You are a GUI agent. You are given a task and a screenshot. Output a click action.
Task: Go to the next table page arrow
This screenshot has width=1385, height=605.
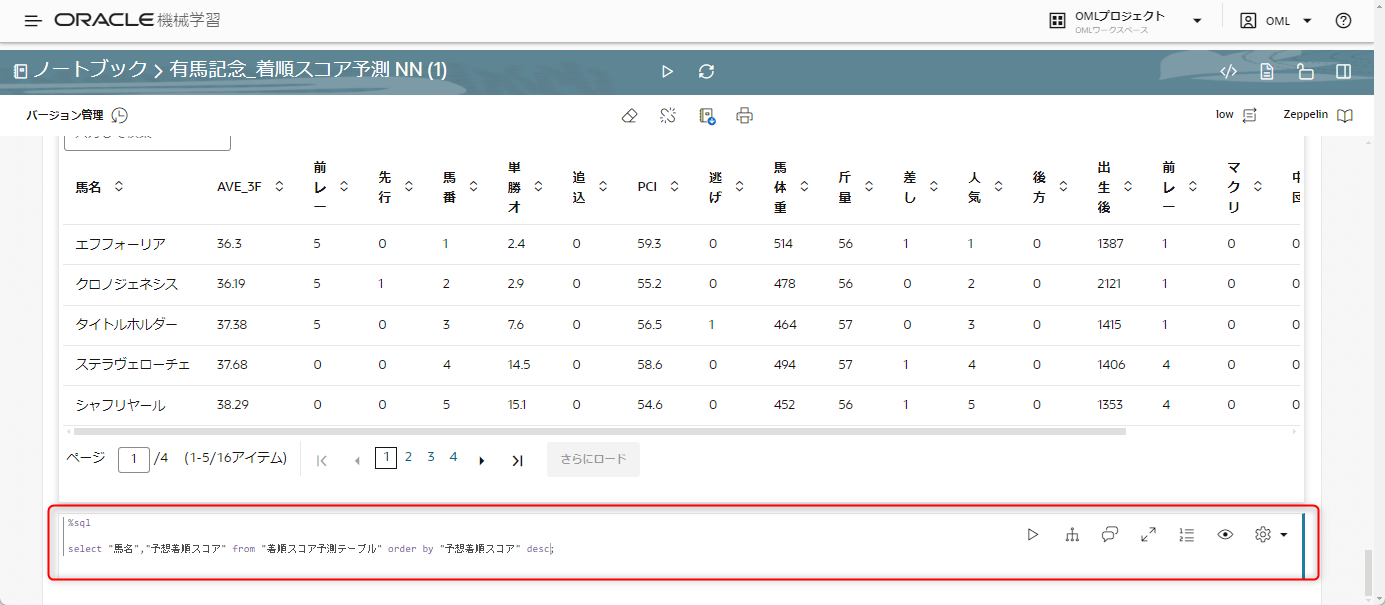(x=482, y=460)
